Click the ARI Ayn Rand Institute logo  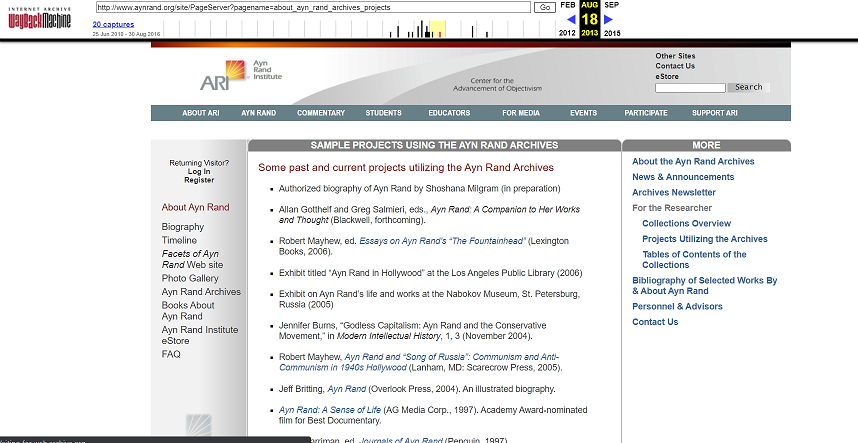click(x=241, y=75)
